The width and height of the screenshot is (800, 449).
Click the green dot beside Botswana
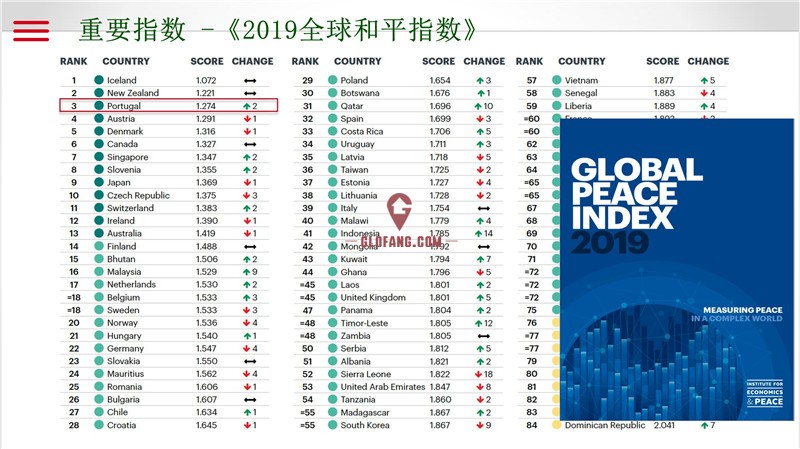333,93
